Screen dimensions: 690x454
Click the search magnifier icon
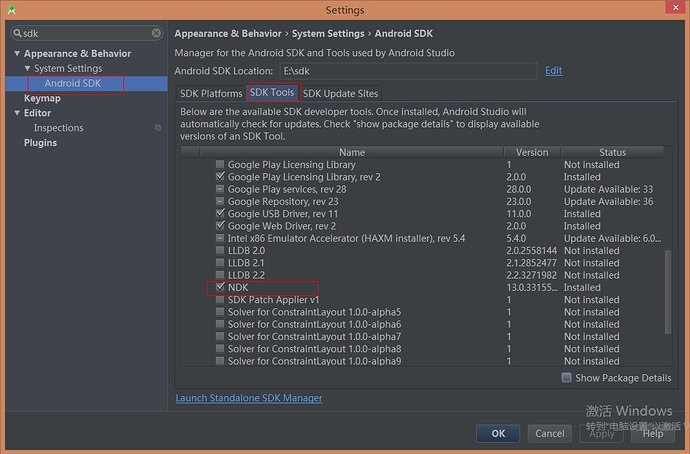point(18,33)
